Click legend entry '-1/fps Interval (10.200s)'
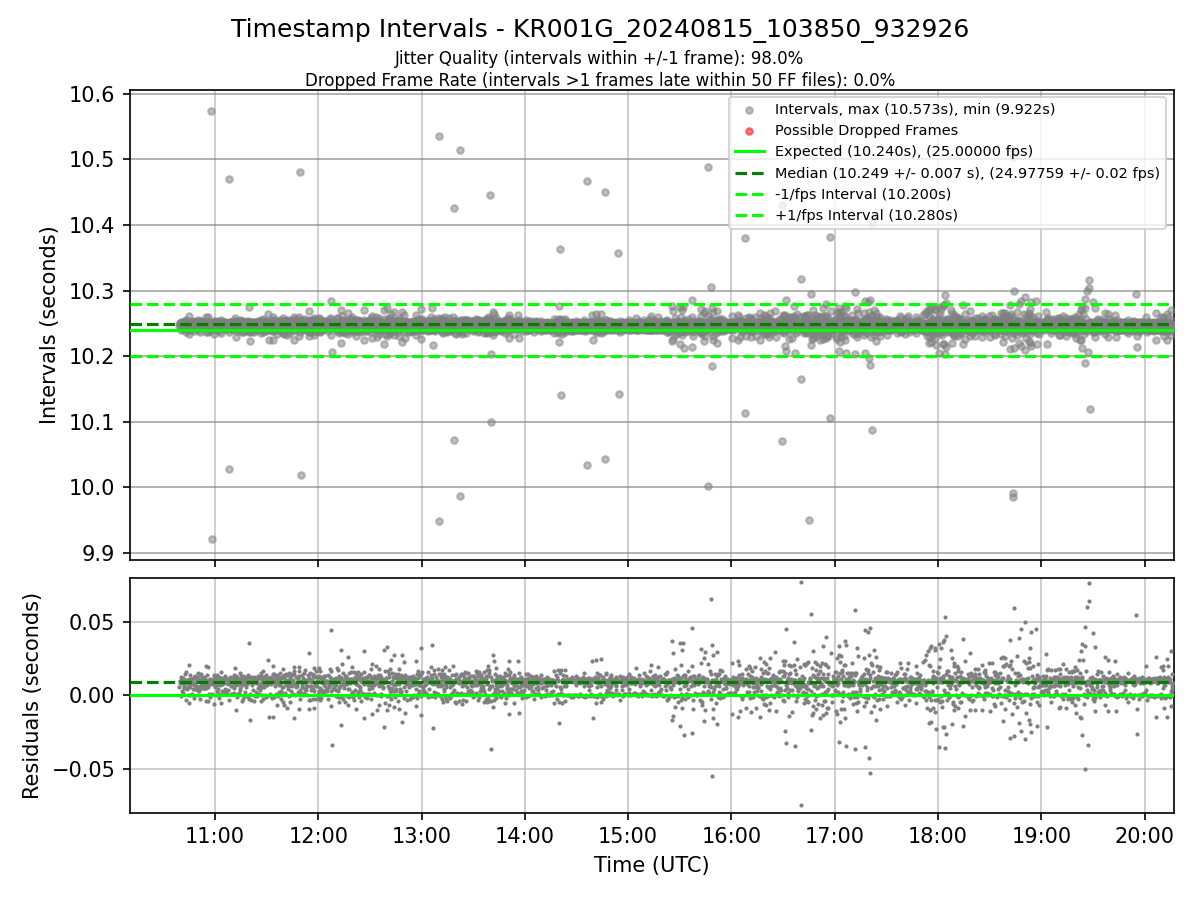Viewport: 1200px width, 900px height. [x=863, y=194]
